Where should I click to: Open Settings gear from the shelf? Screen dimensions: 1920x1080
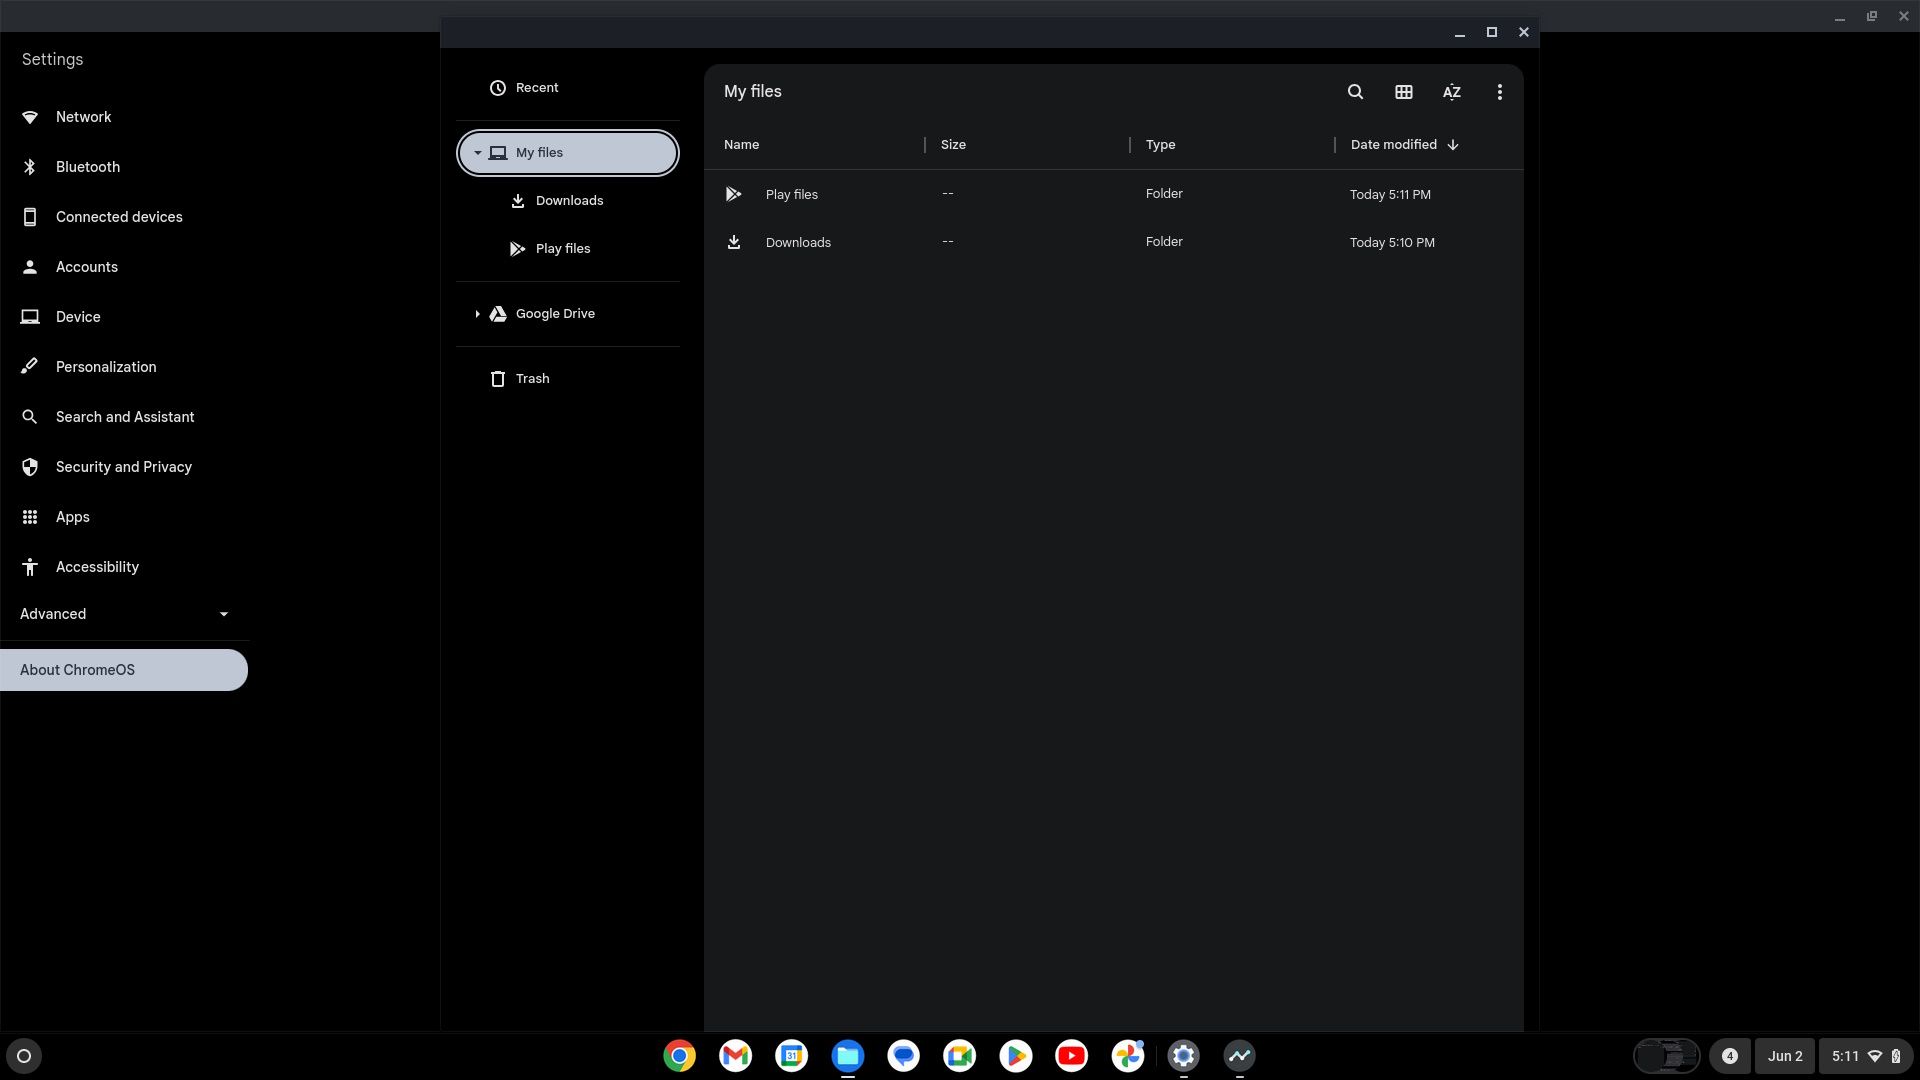click(x=1184, y=1056)
